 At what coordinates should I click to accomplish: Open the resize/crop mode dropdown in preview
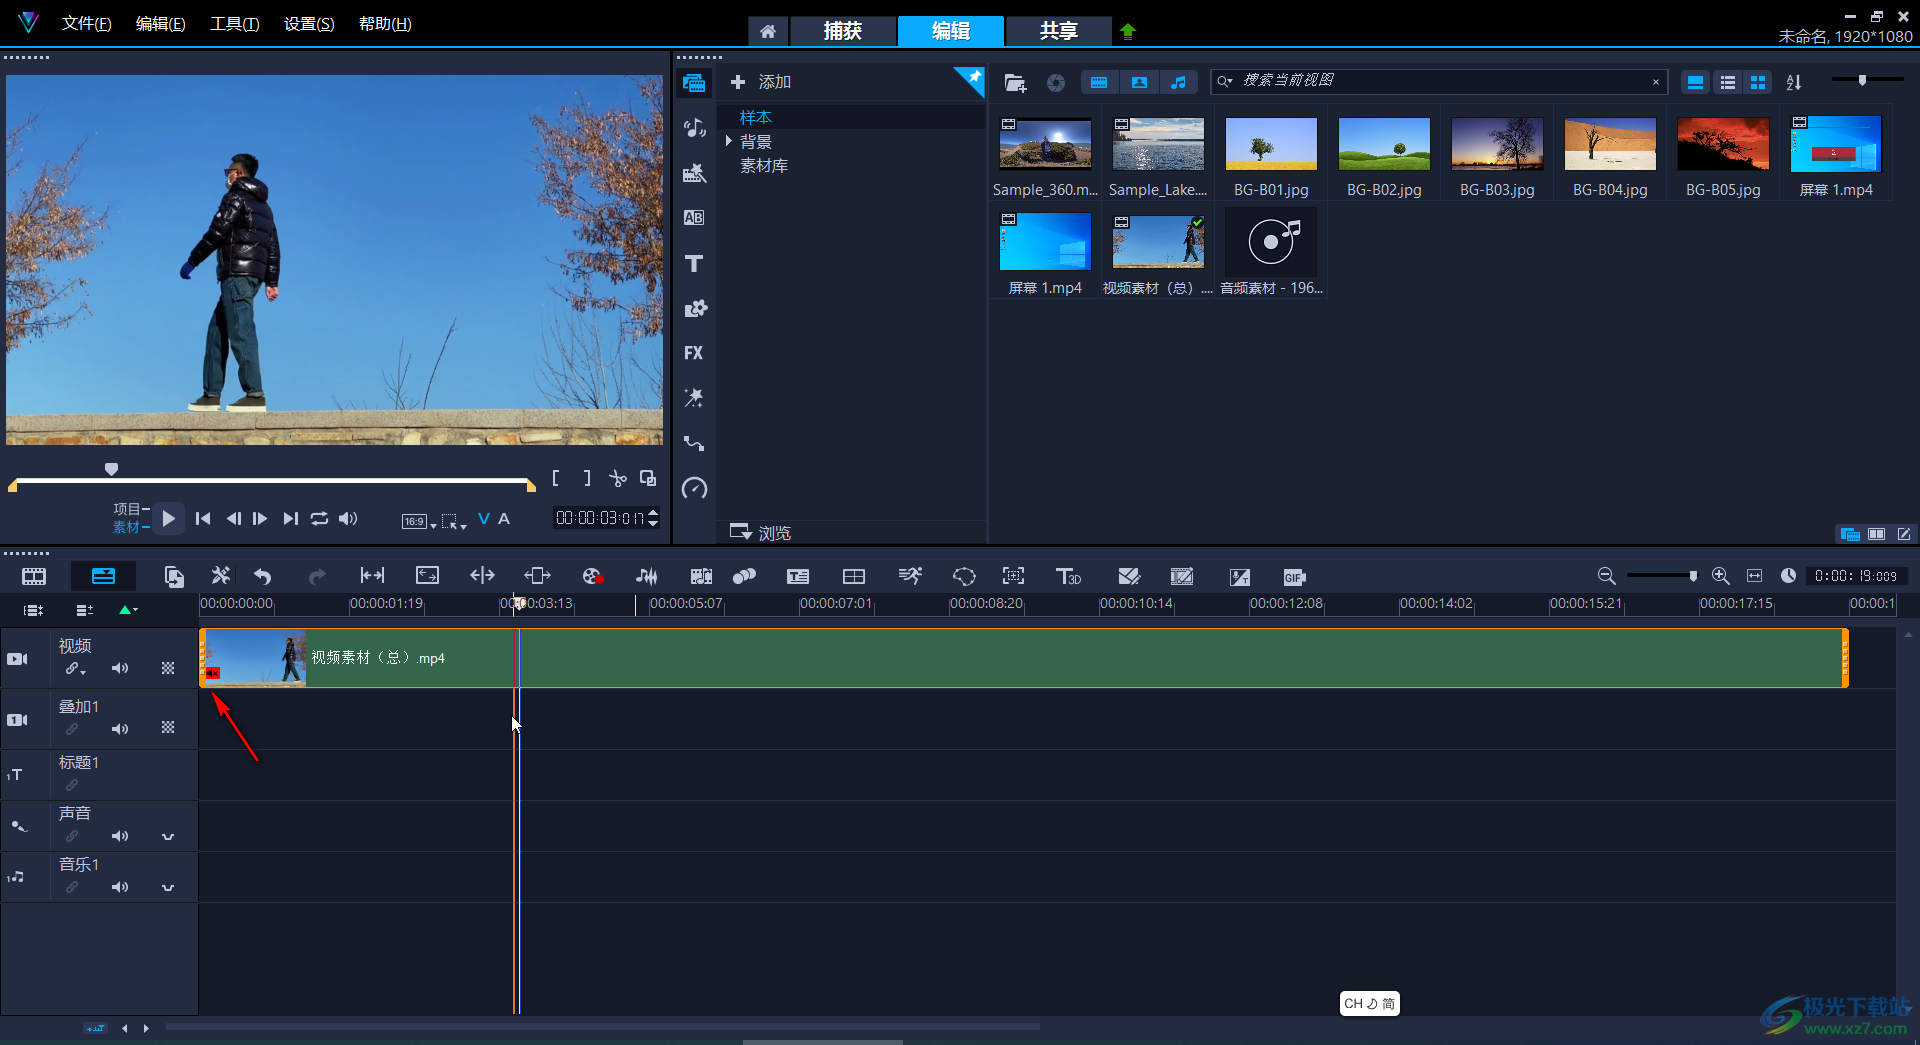[x=454, y=521]
